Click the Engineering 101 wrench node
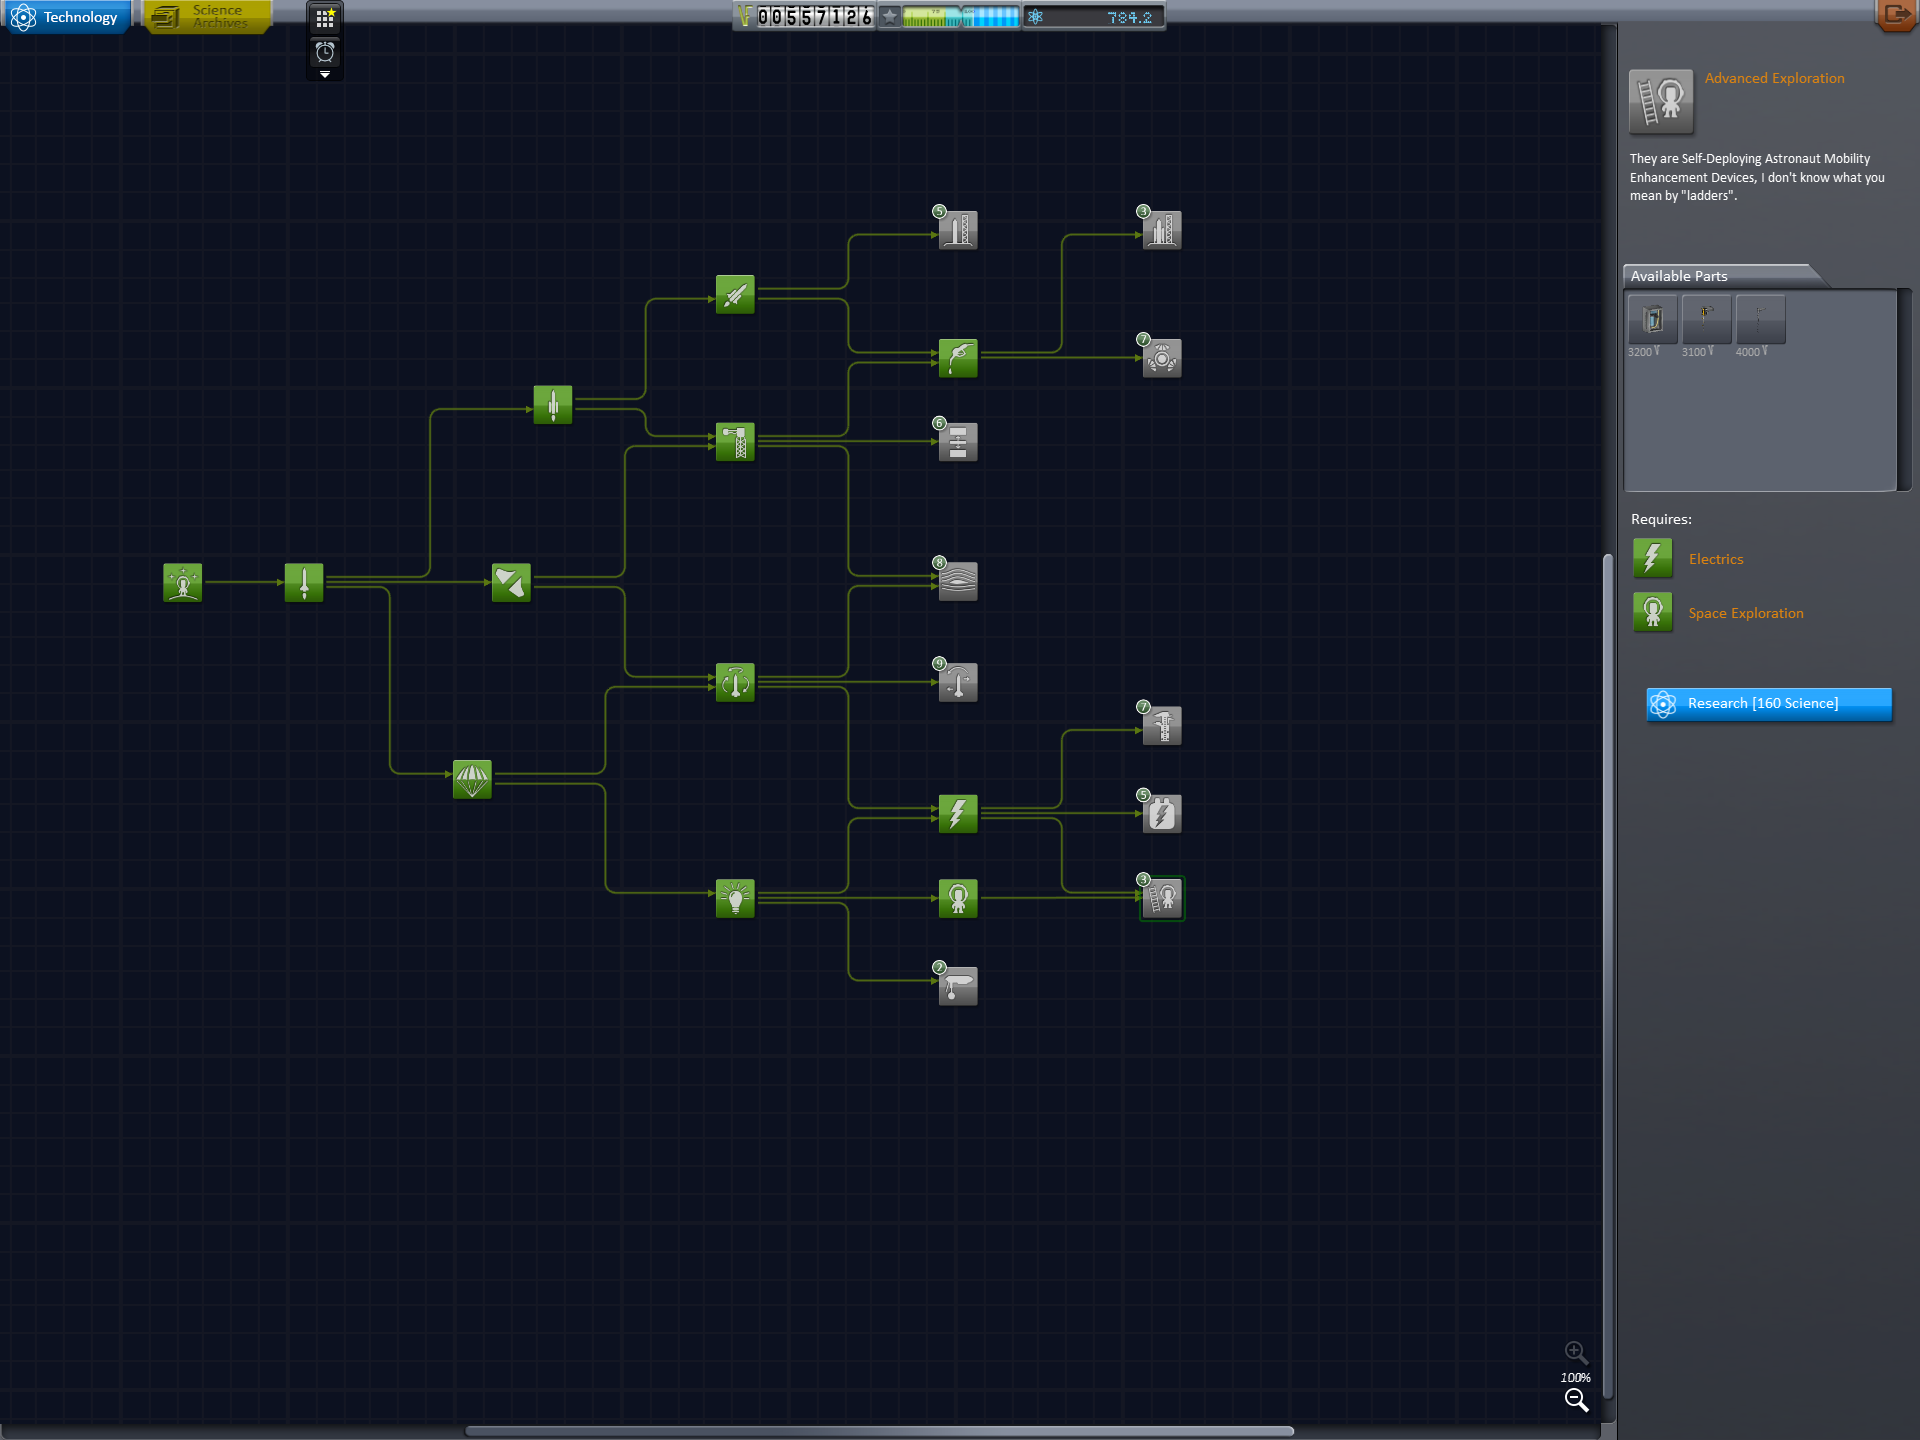This screenshot has width=1920, height=1440. [511, 582]
